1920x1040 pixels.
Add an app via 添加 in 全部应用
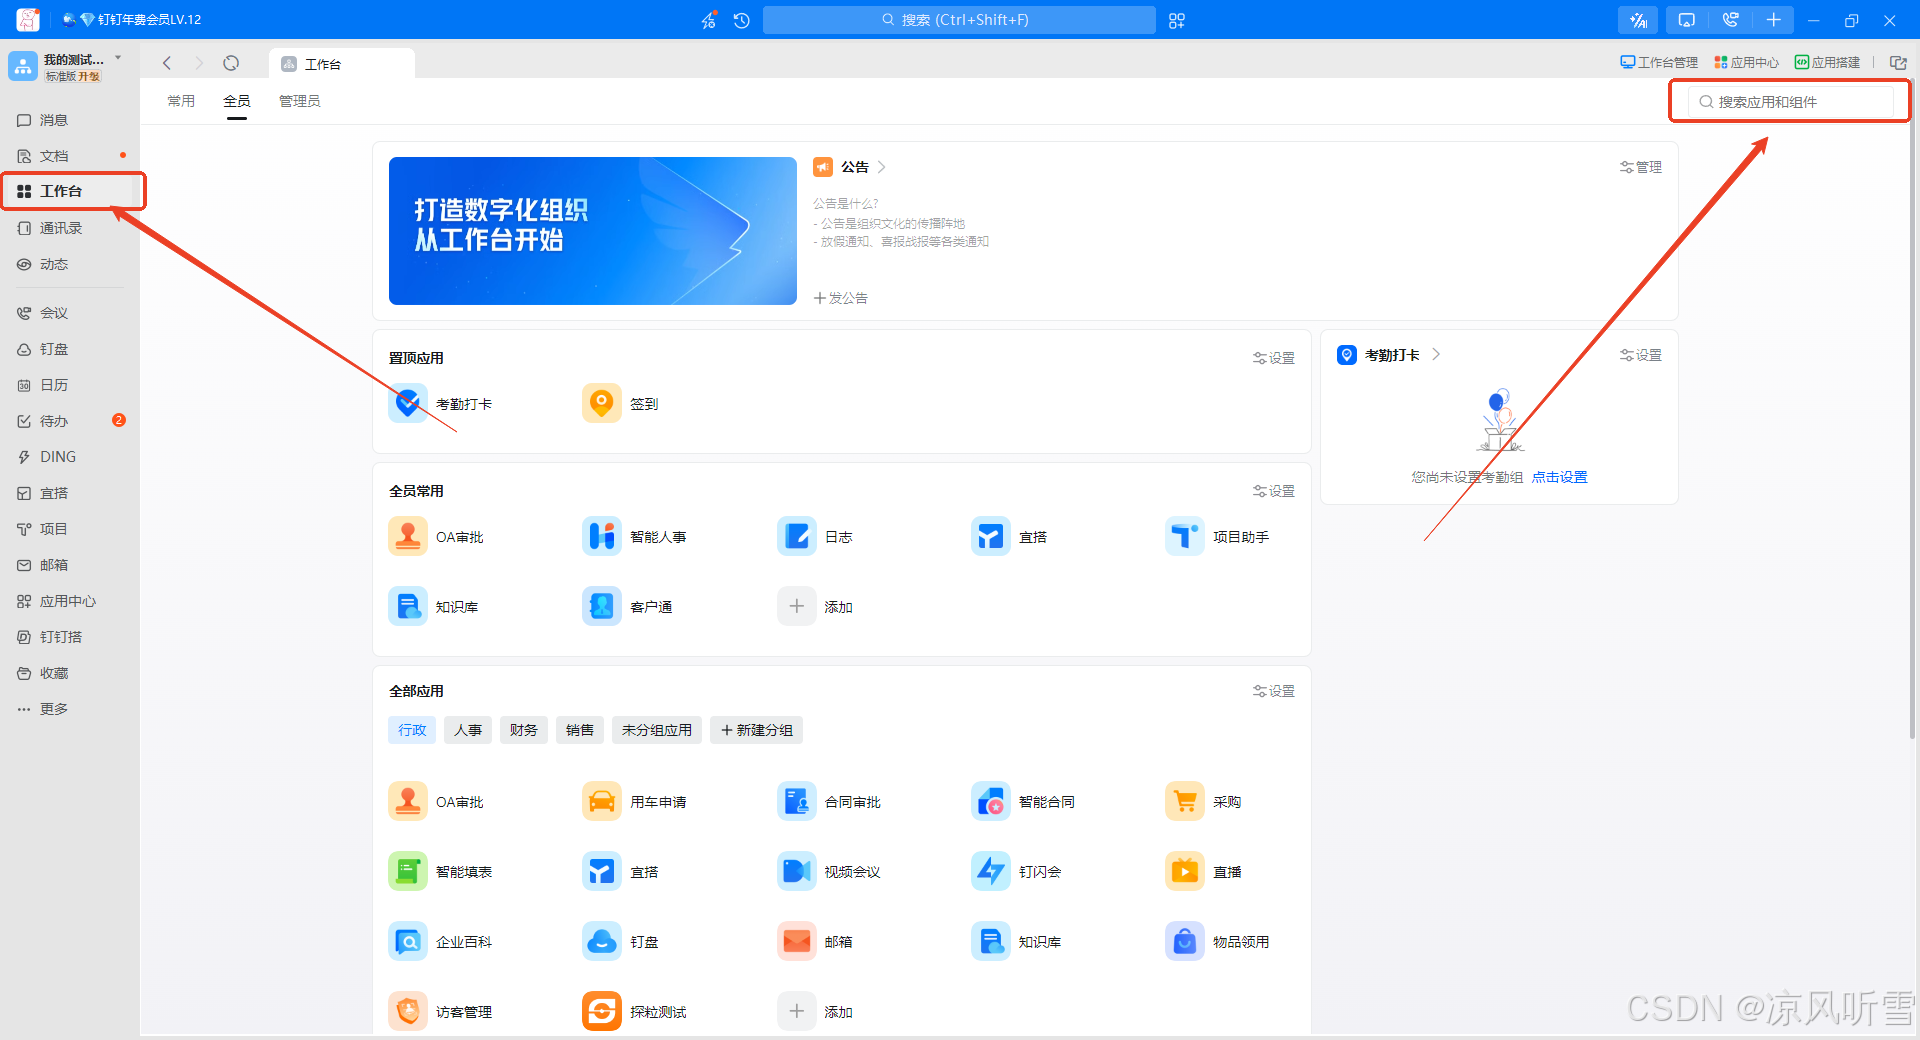coord(815,1012)
